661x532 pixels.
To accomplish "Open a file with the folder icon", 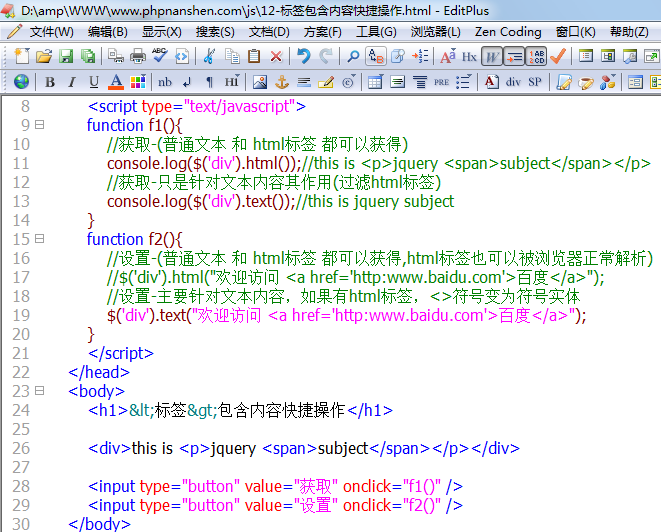I will pyautogui.click(x=43, y=56).
